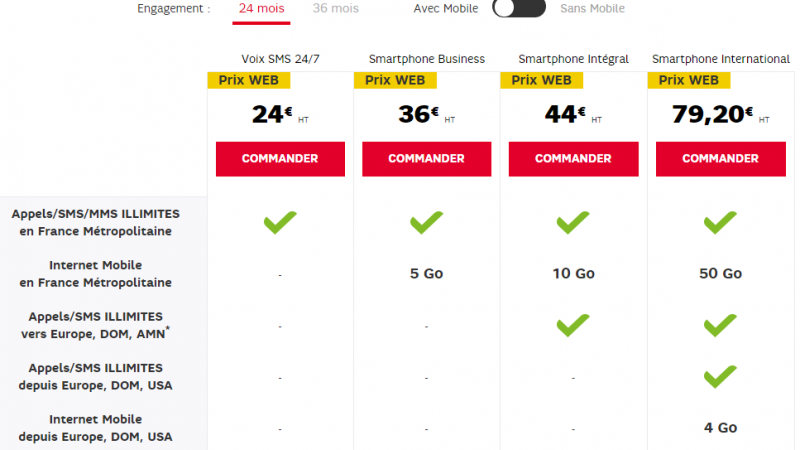Click the 79,20€ HT price
The height and width of the screenshot is (450, 800).
tap(712, 114)
